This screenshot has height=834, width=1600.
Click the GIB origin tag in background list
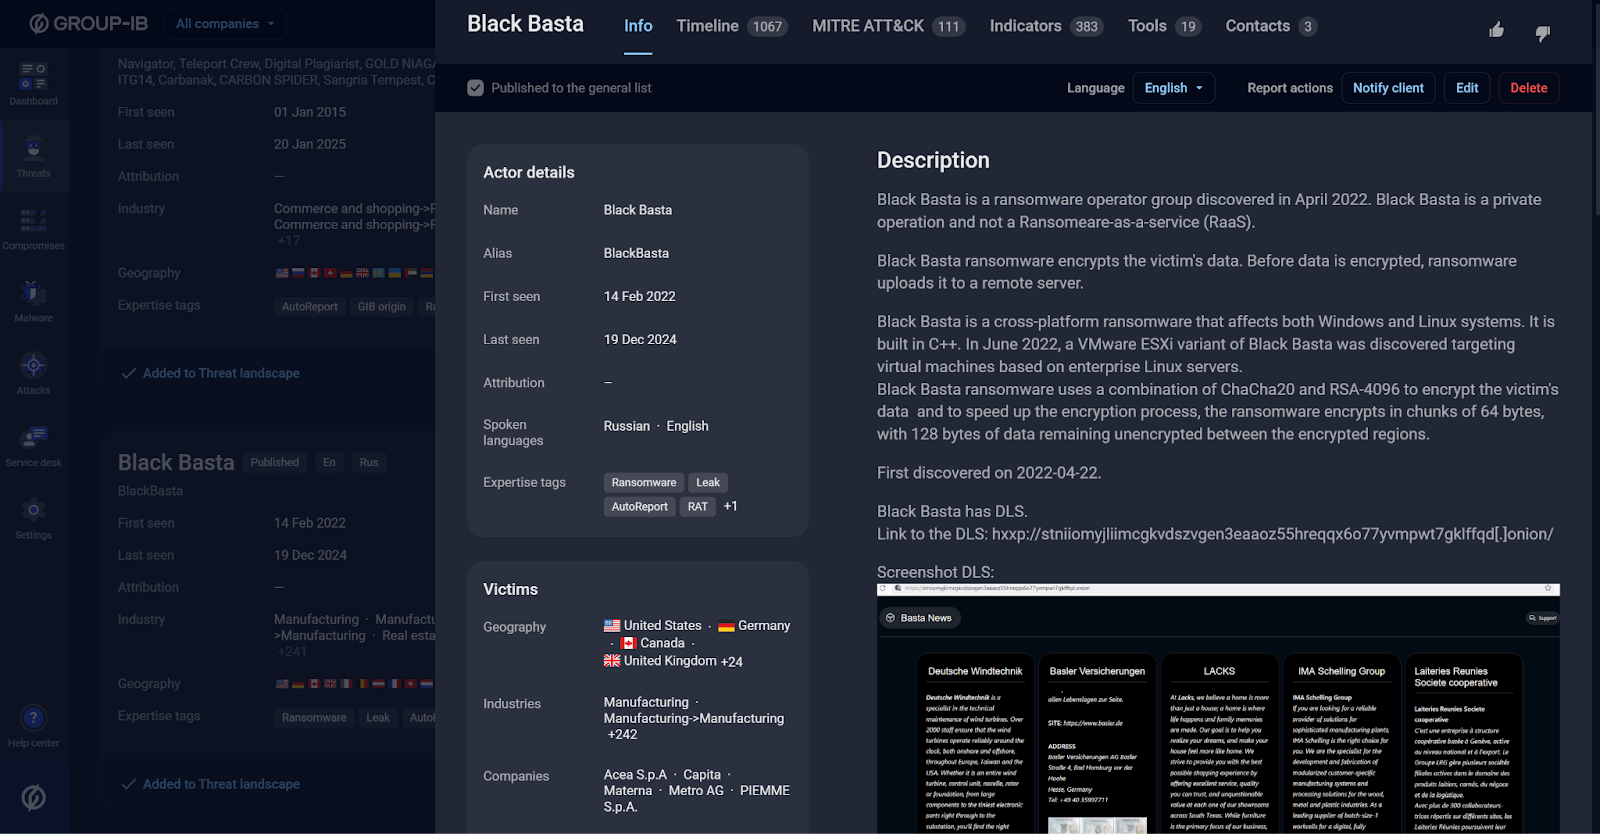[382, 307]
